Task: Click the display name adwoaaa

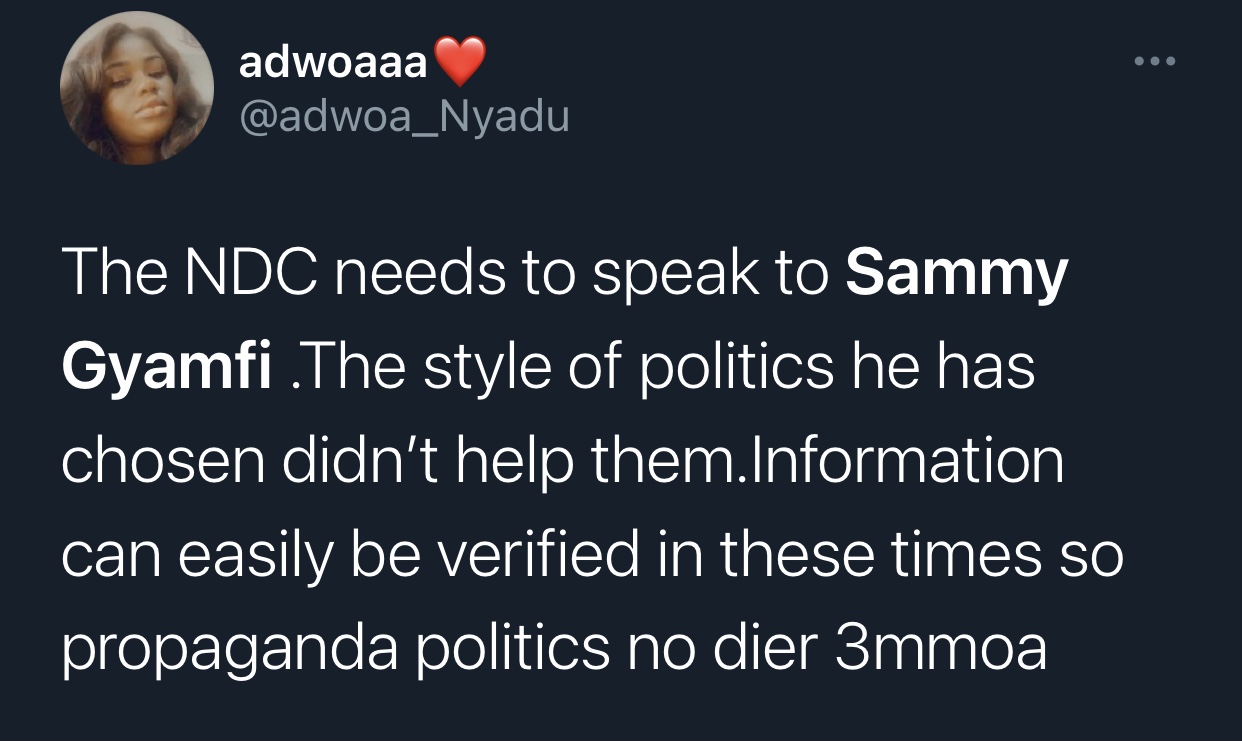Action: point(333,64)
